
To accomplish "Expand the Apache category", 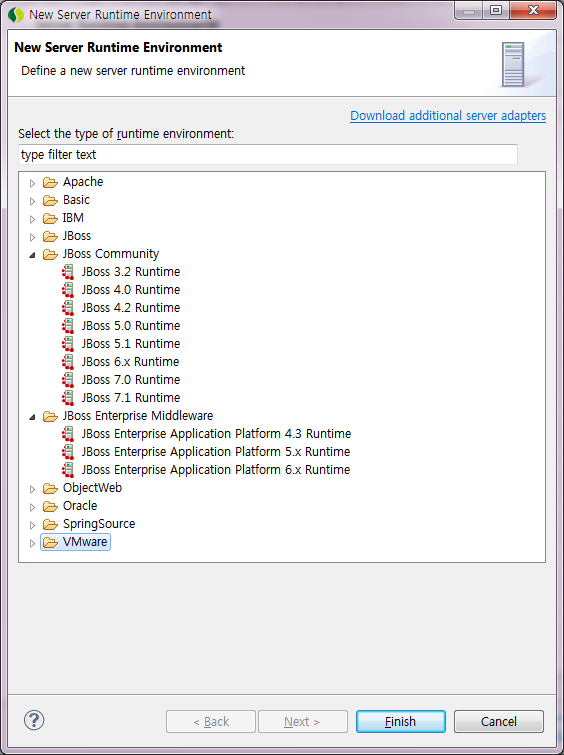I will point(32,183).
